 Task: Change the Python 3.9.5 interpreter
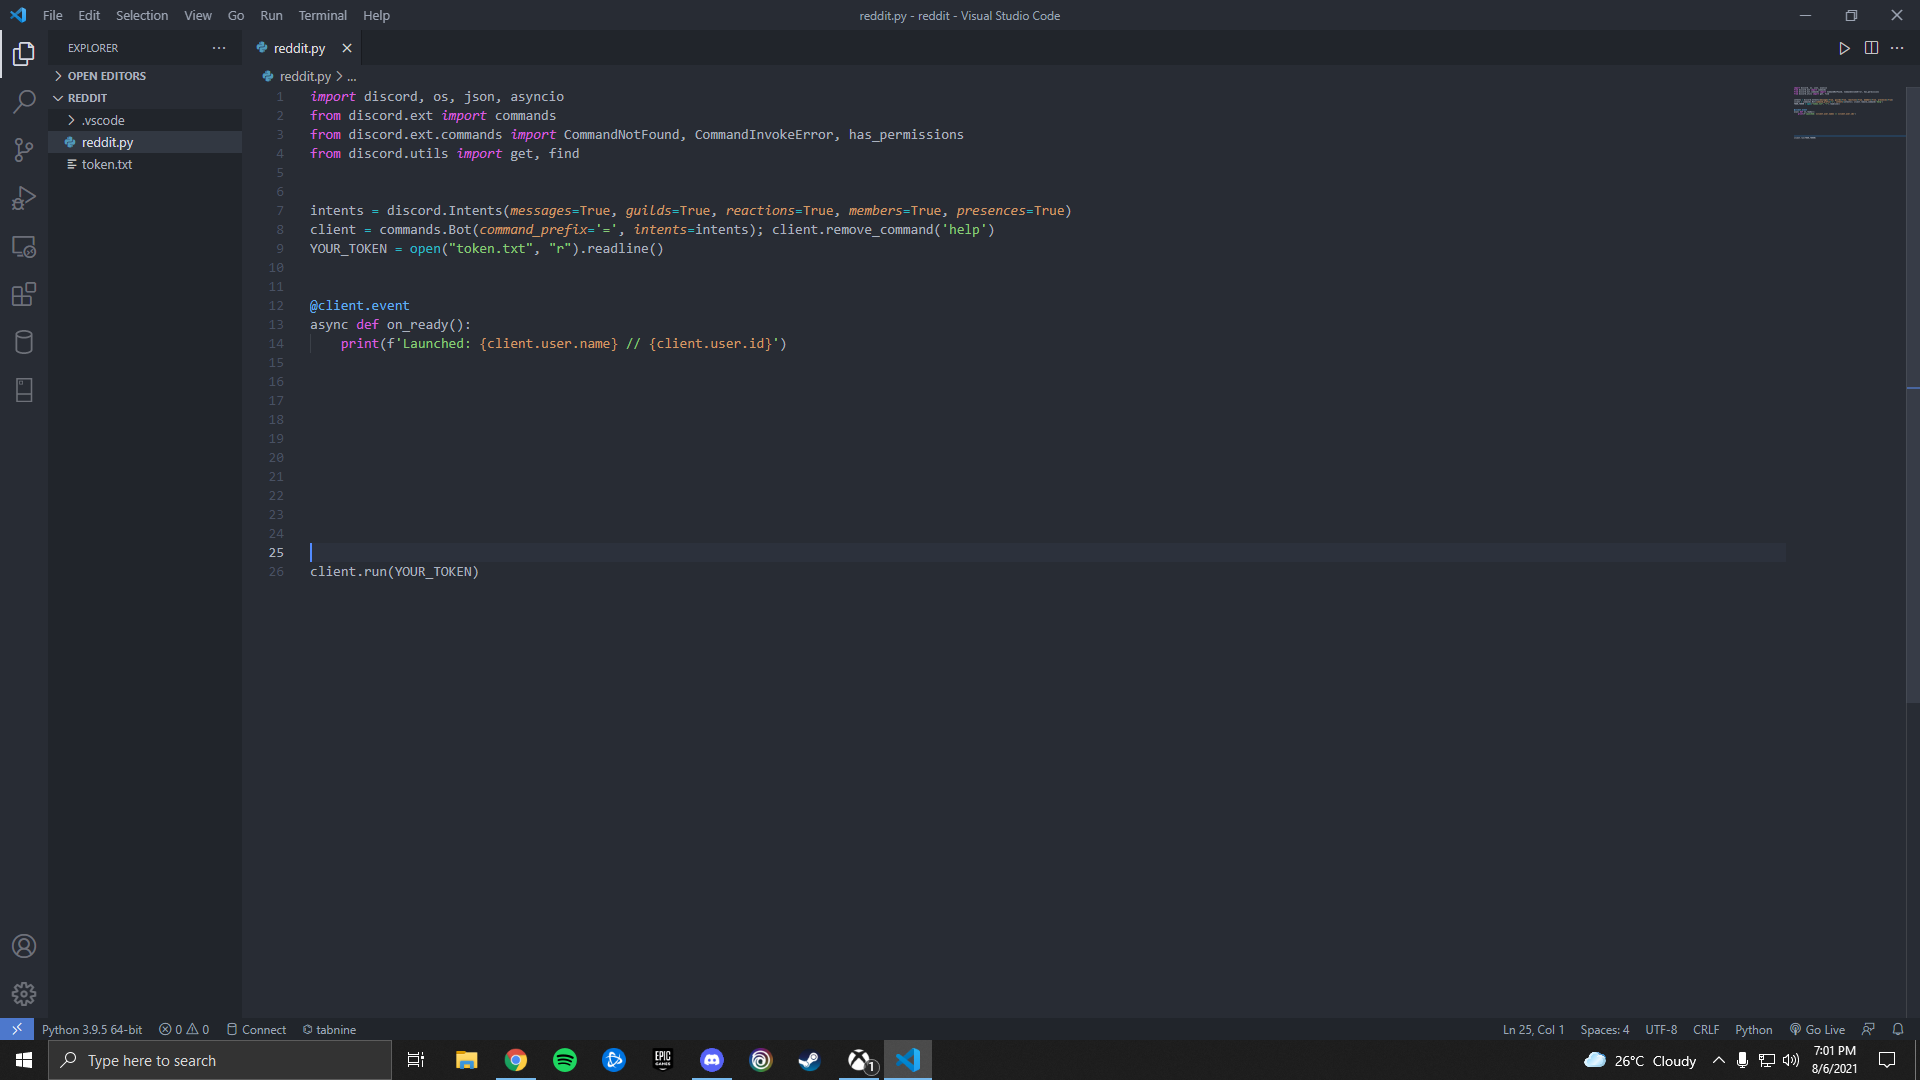tap(92, 1029)
